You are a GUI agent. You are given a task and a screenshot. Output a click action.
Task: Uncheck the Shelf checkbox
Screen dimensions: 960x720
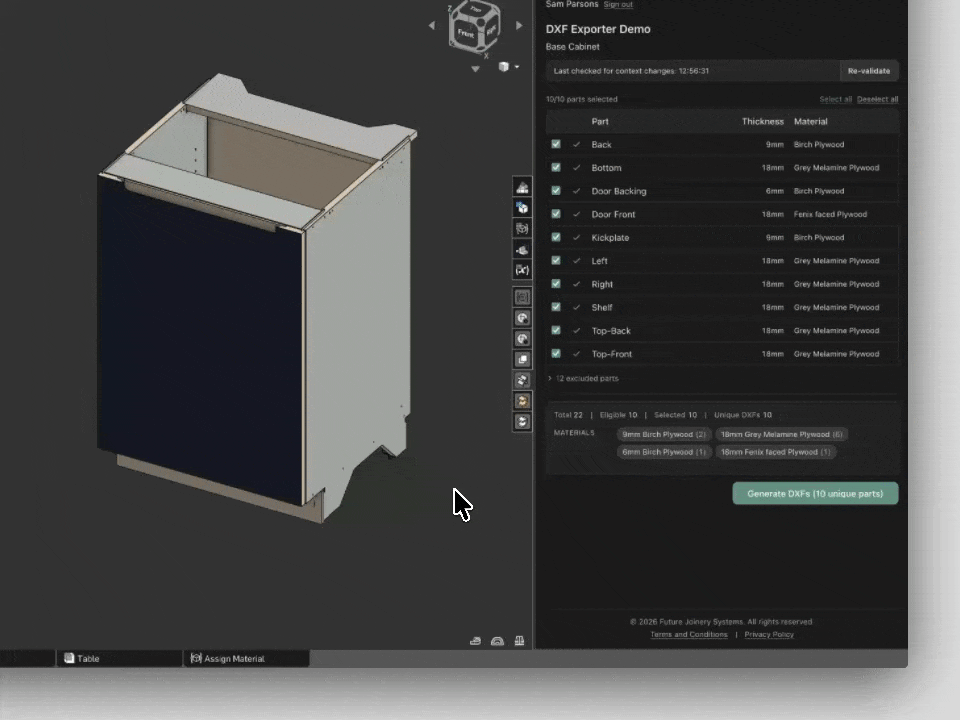point(556,307)
